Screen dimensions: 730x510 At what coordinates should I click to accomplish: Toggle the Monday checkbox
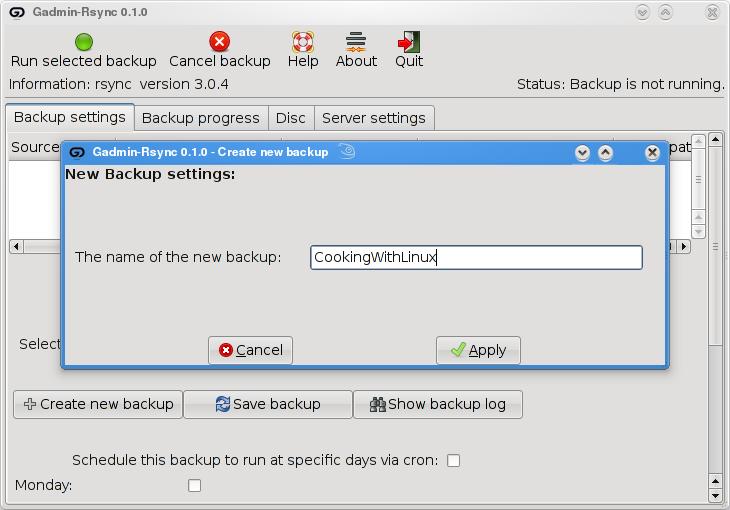click(195, 486)
